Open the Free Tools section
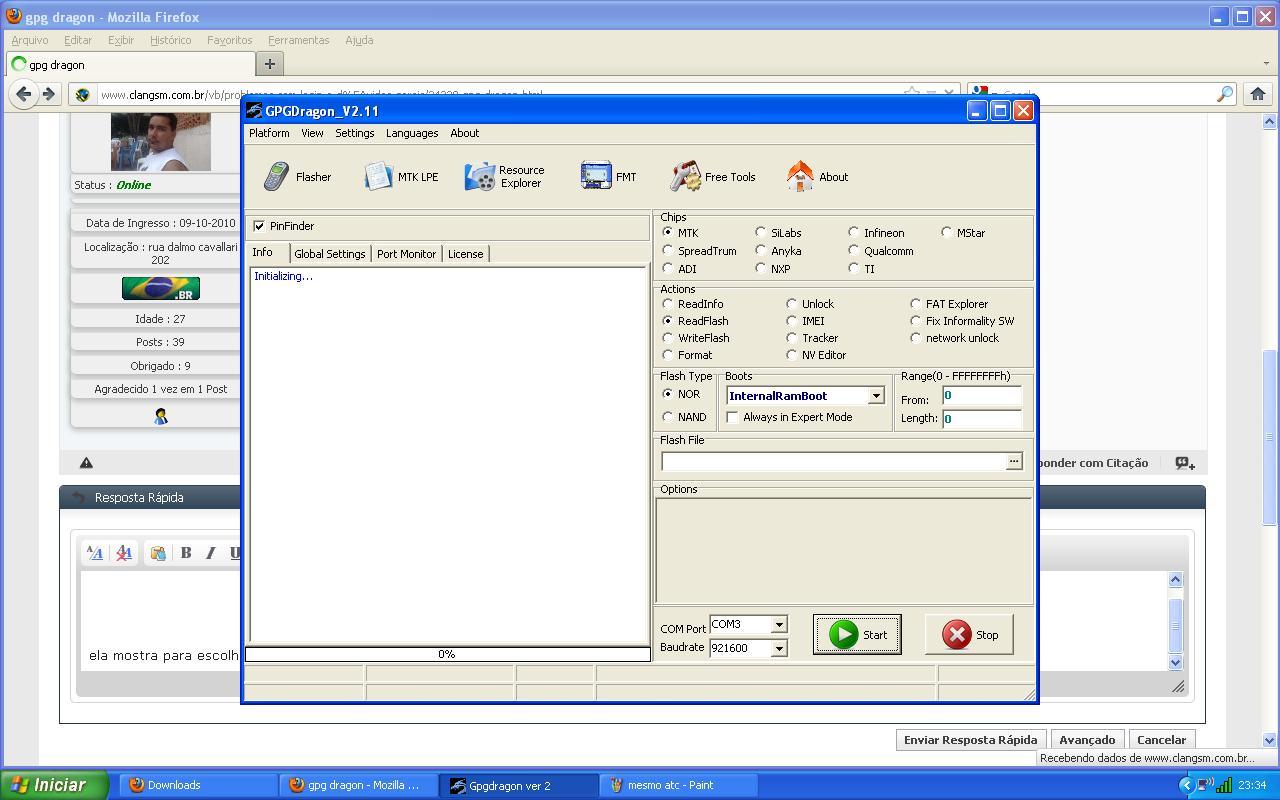The width and height of the screenshot is (1280, 800). (713, 177)
